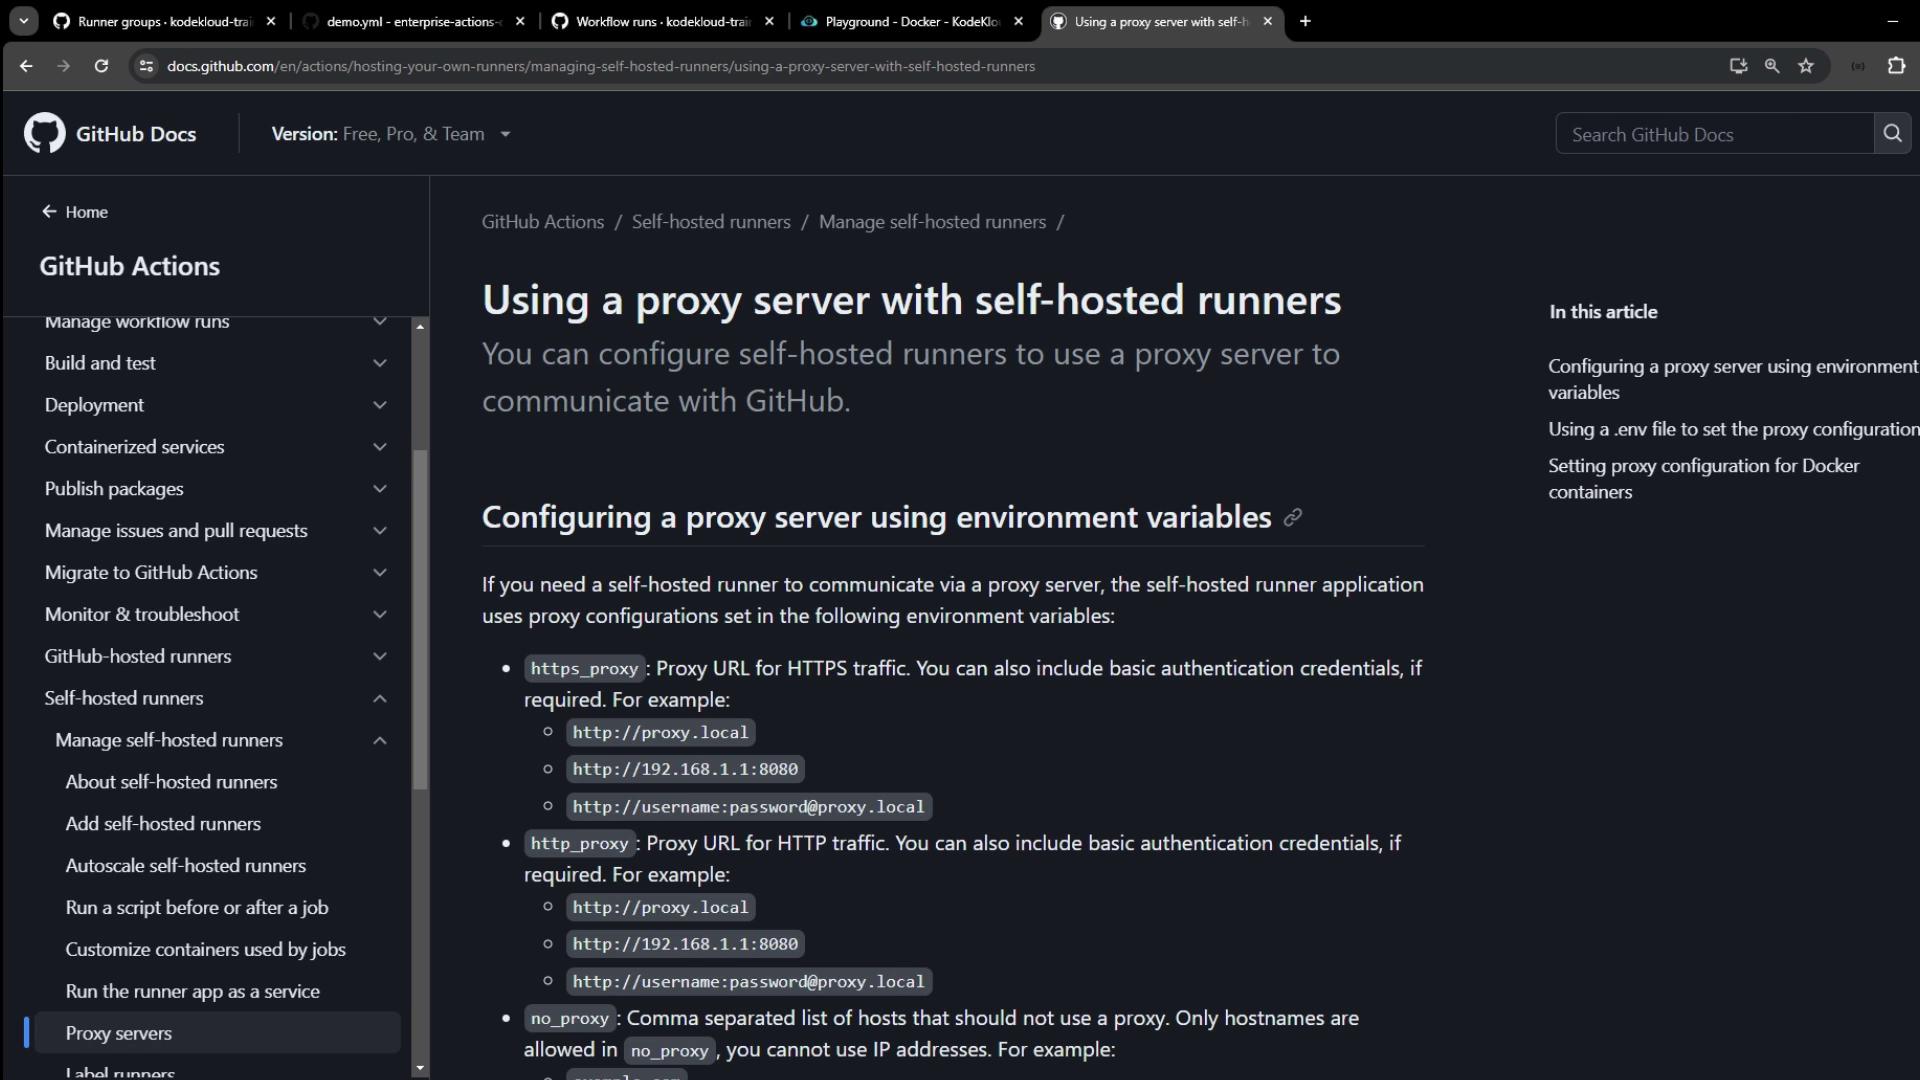Open the Add self-hosted runners page

(x=163, y=824)
